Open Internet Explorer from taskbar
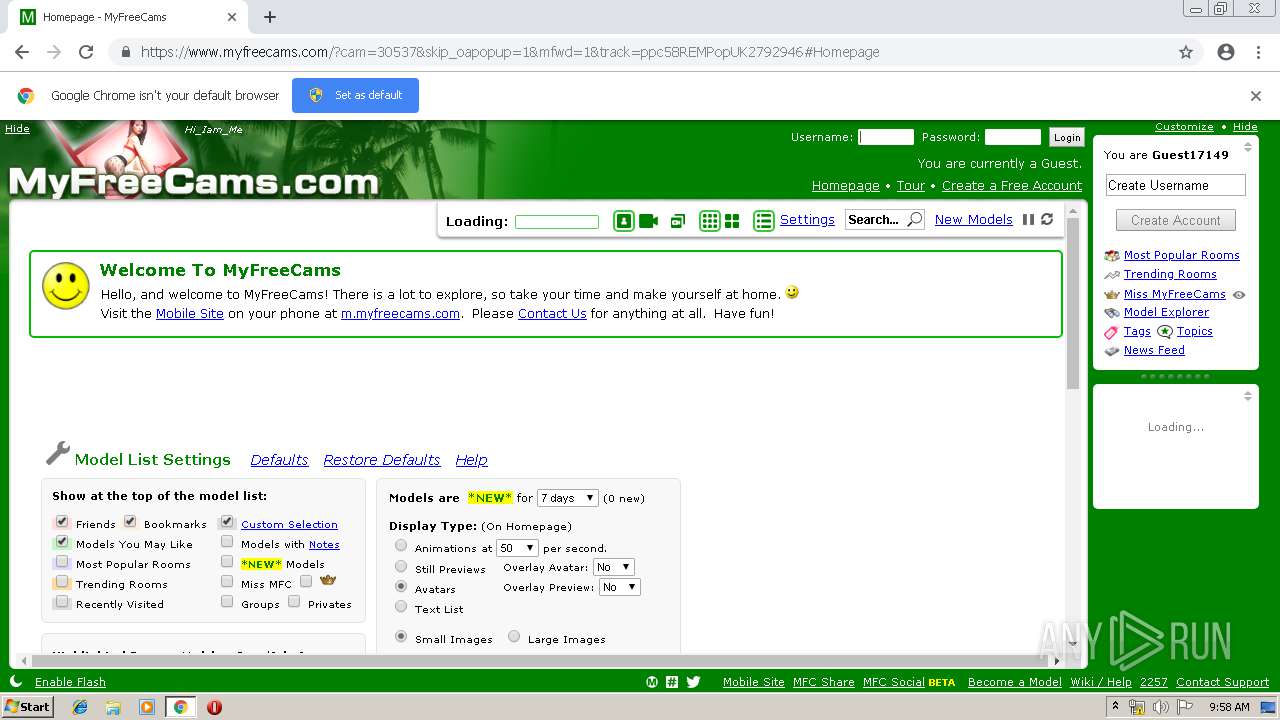The image size is (1280, 720). [x=80, y=707]
